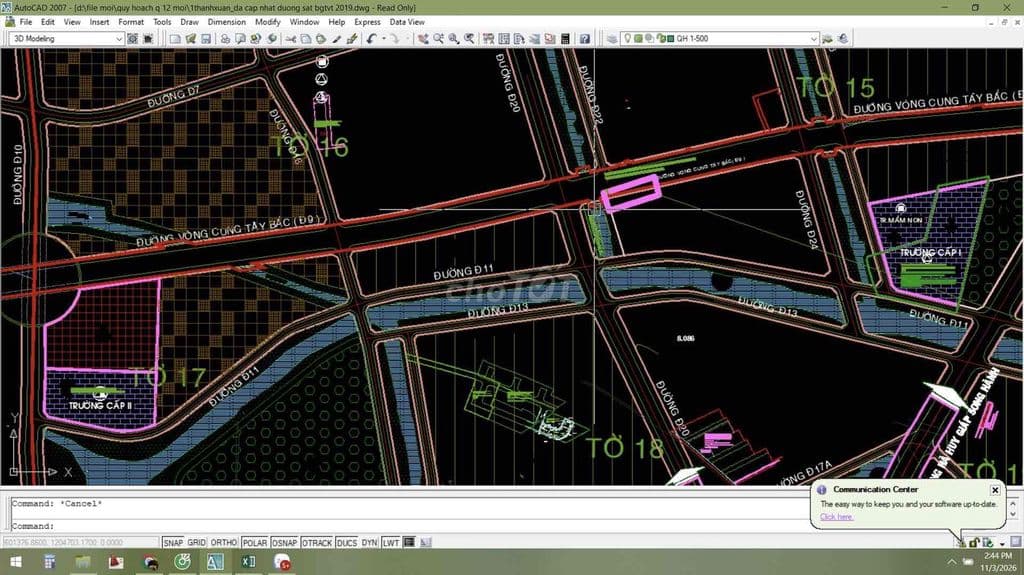Click the Undo arrow icon
Screen dimensions: 1024x575
[x=371, y=39]
